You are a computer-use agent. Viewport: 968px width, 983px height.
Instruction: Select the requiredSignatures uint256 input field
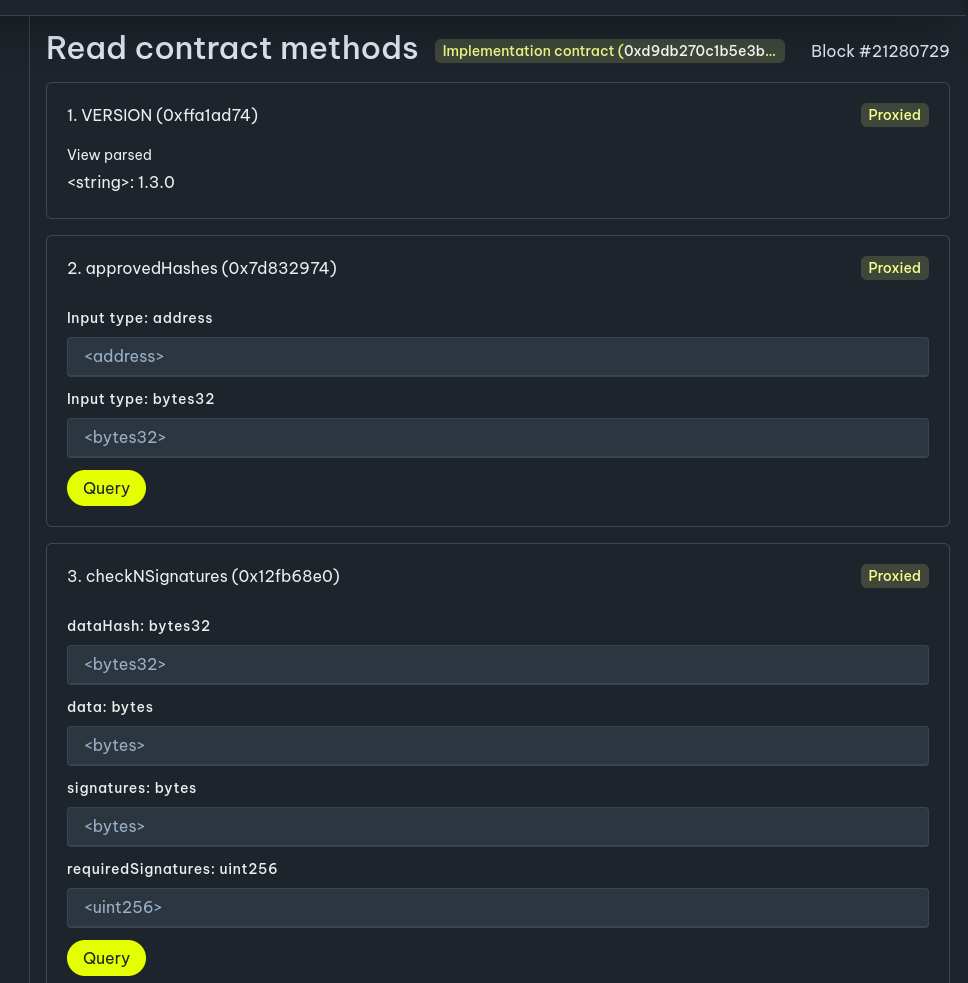click(497, 907)
